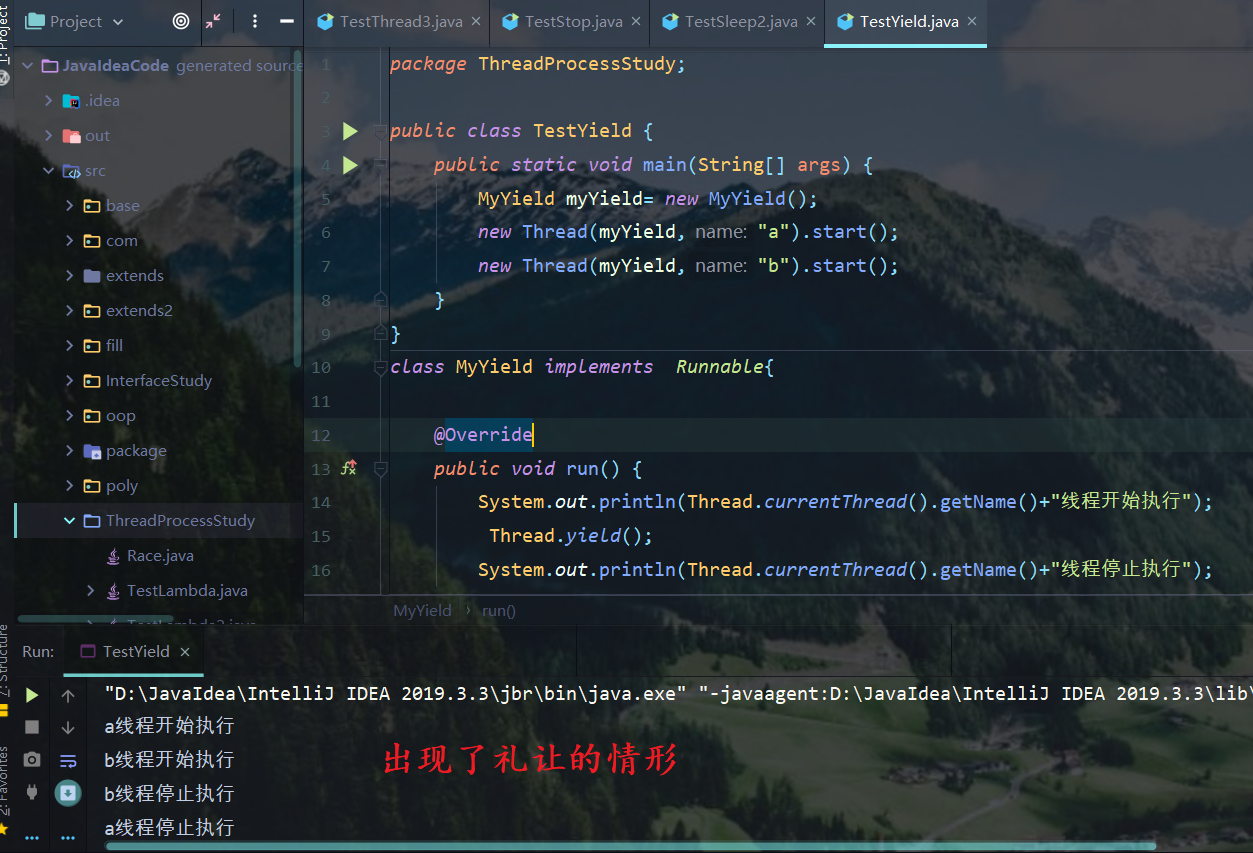Expand the .idea folder chevron
The width and height of the screenshot is (1253, 853).
48,101
